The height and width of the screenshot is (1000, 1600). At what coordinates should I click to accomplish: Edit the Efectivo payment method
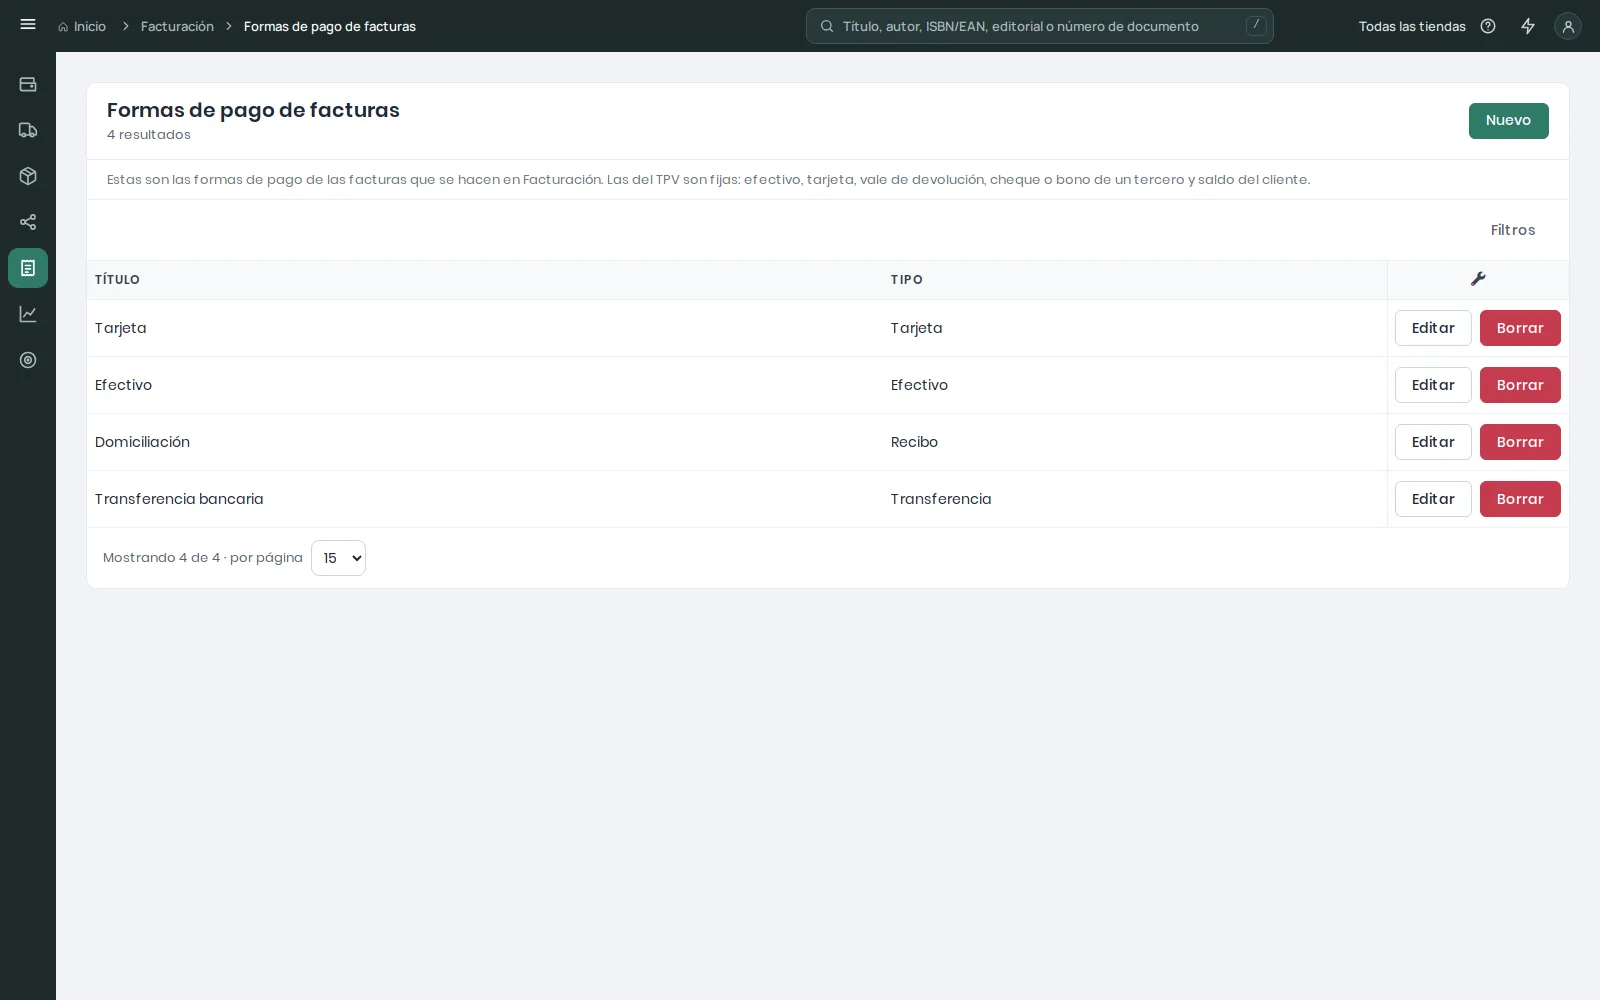pos(1433,385)
